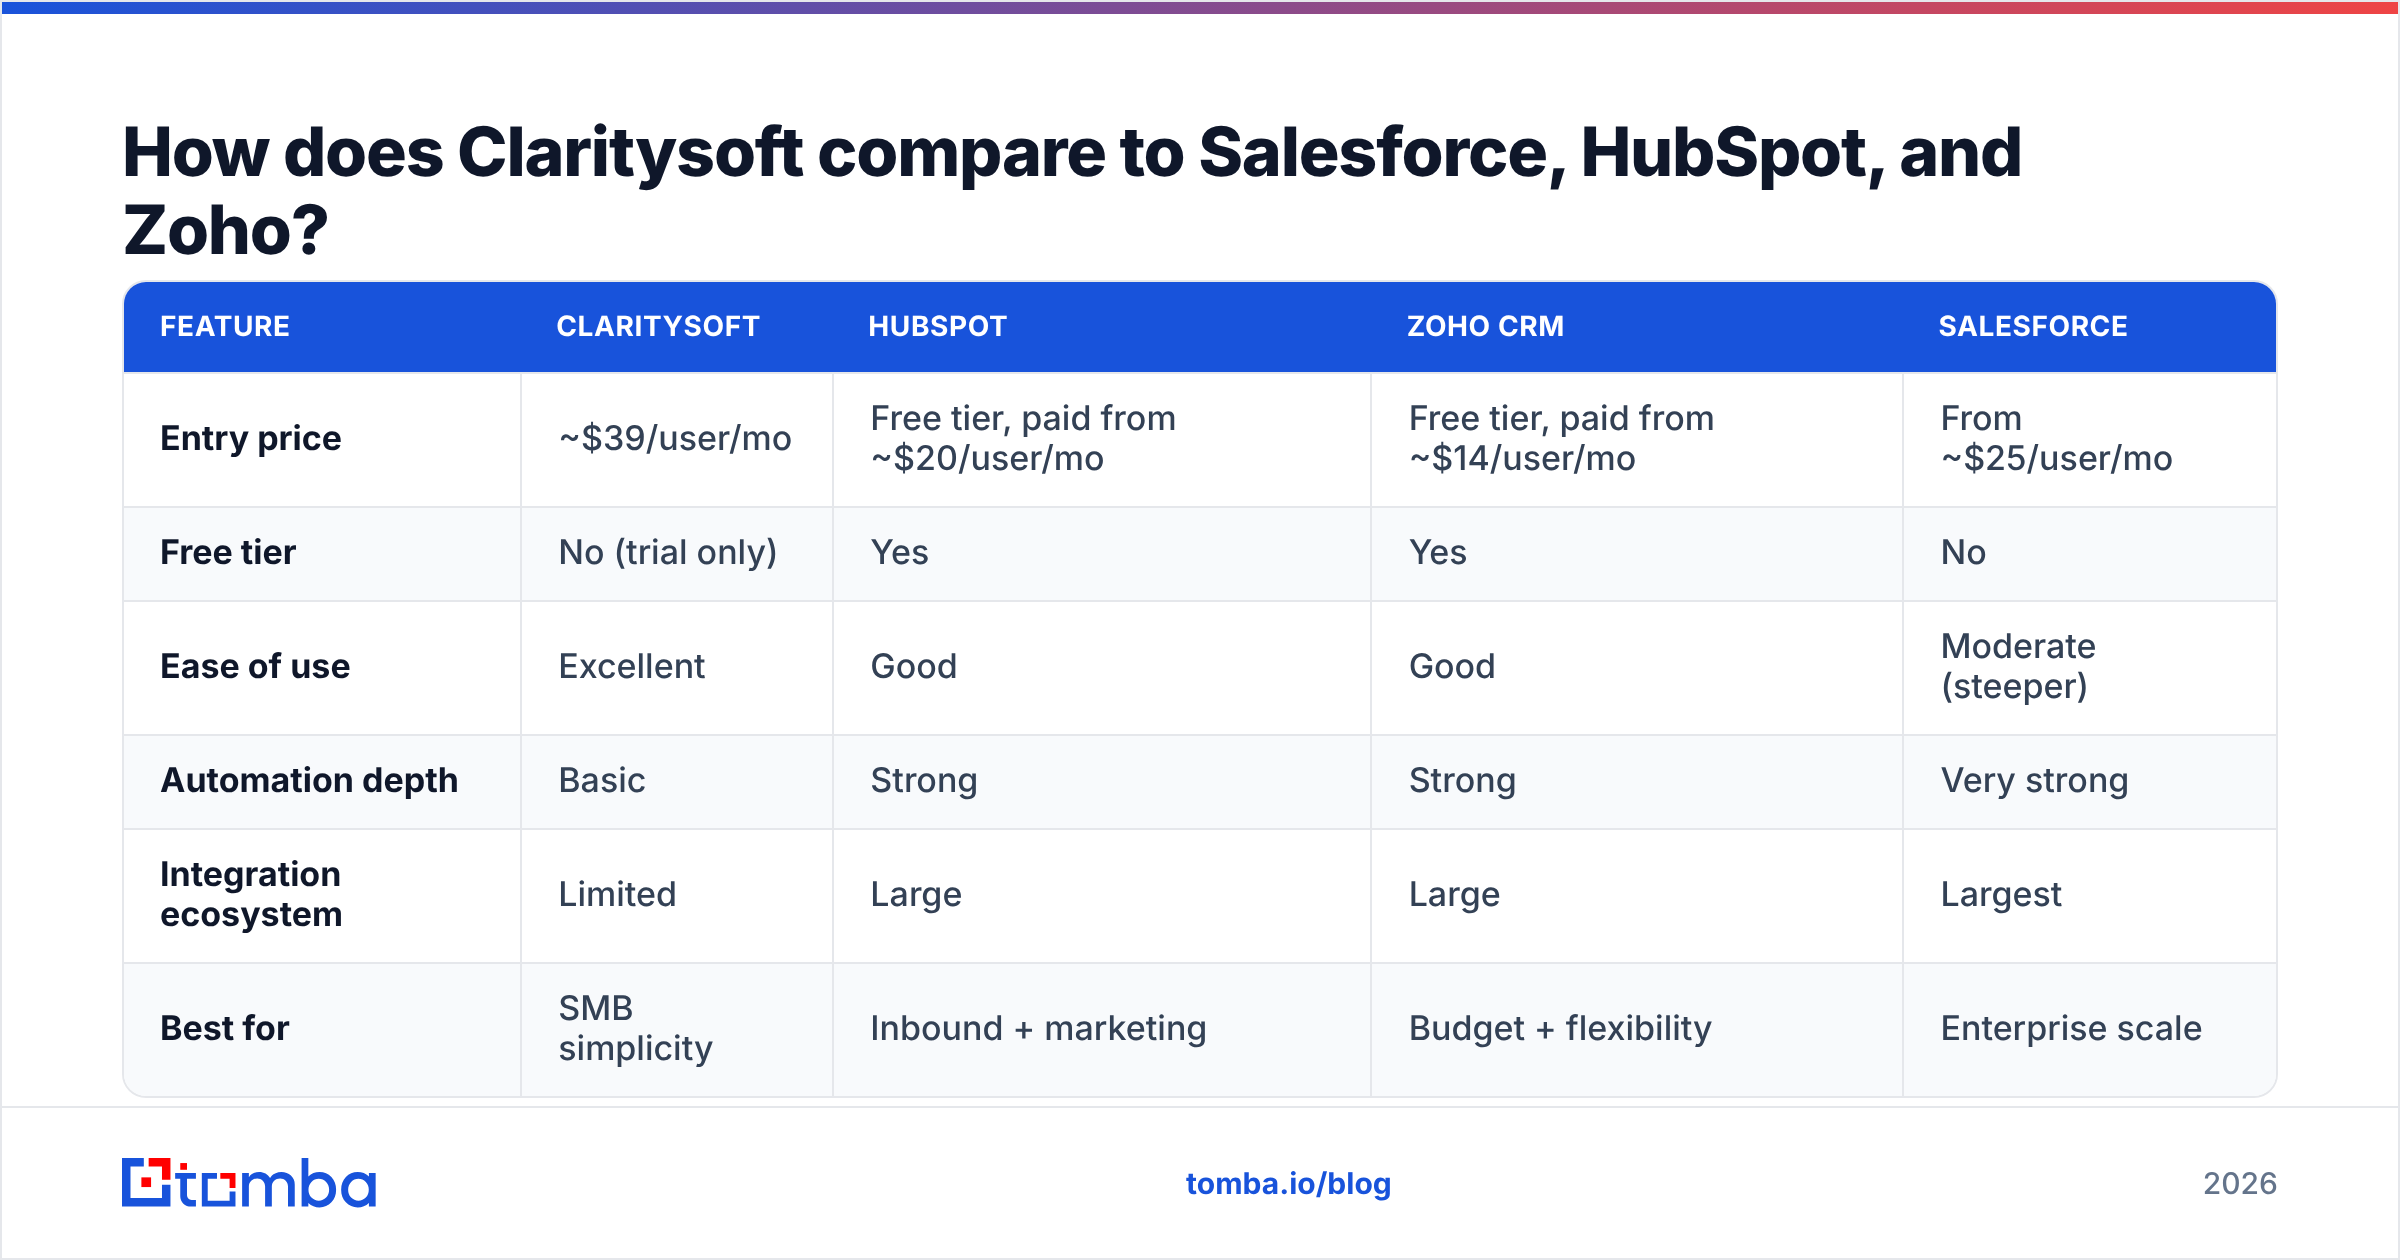This screenshot has height=1260, width=2400.
Task: Click the Claritysoft comparison heading
Action: pyautogui.click(x=1072, y=190)
